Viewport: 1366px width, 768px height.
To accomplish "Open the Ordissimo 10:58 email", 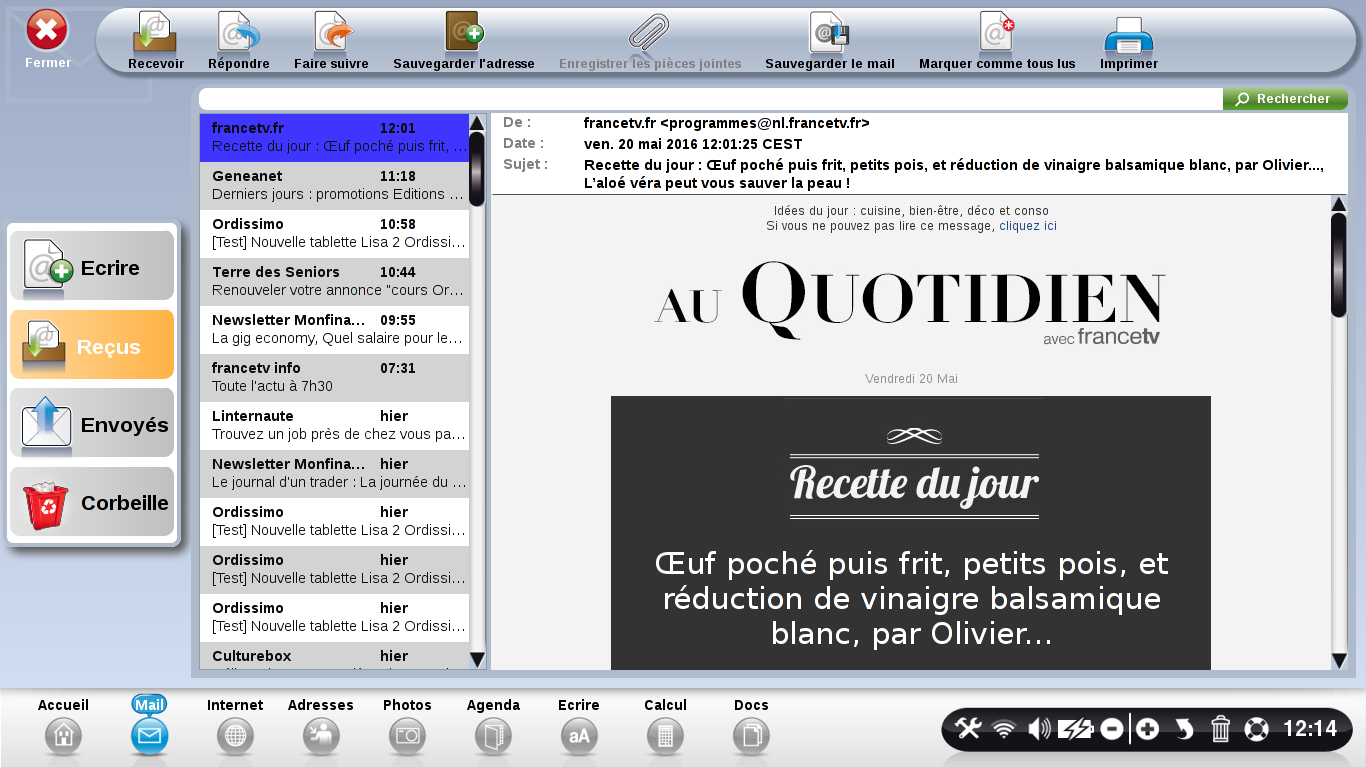I will tap(334, 234).
